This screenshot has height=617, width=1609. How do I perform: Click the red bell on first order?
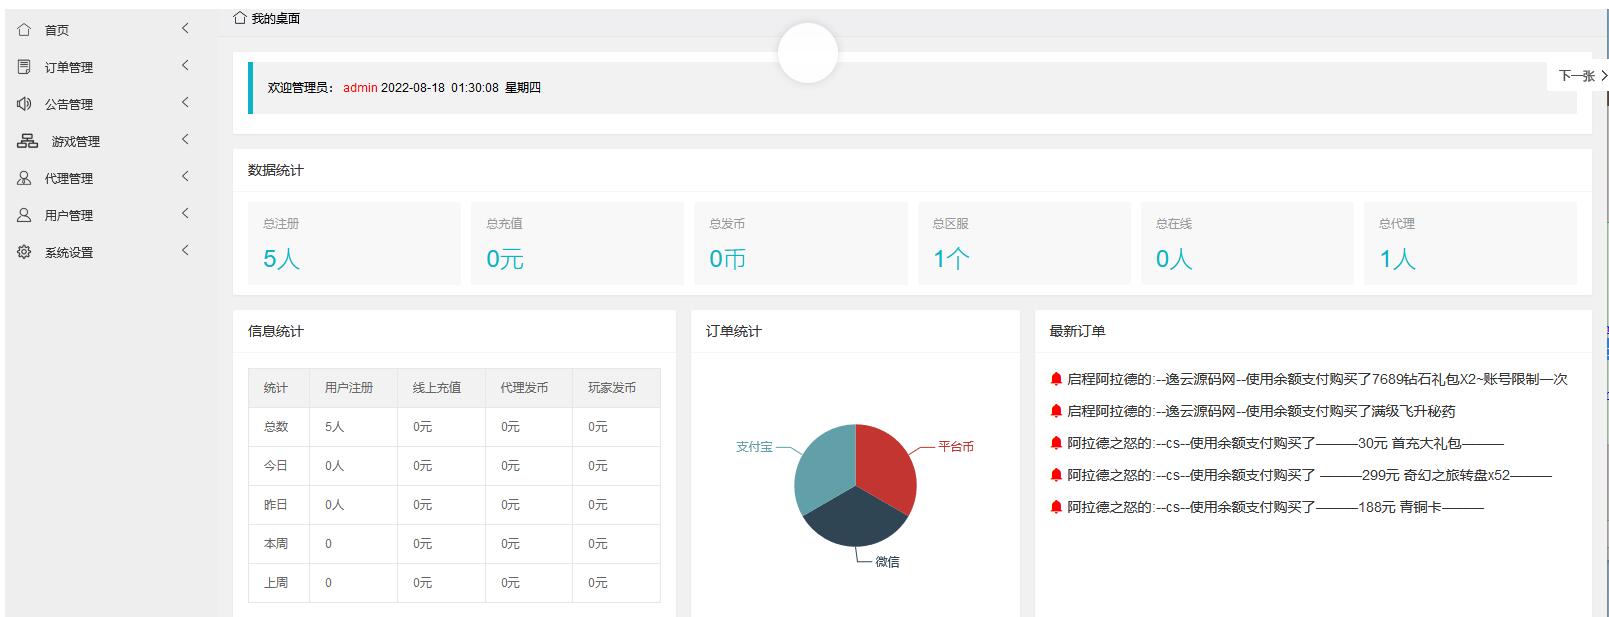(x=1056, y=379)
